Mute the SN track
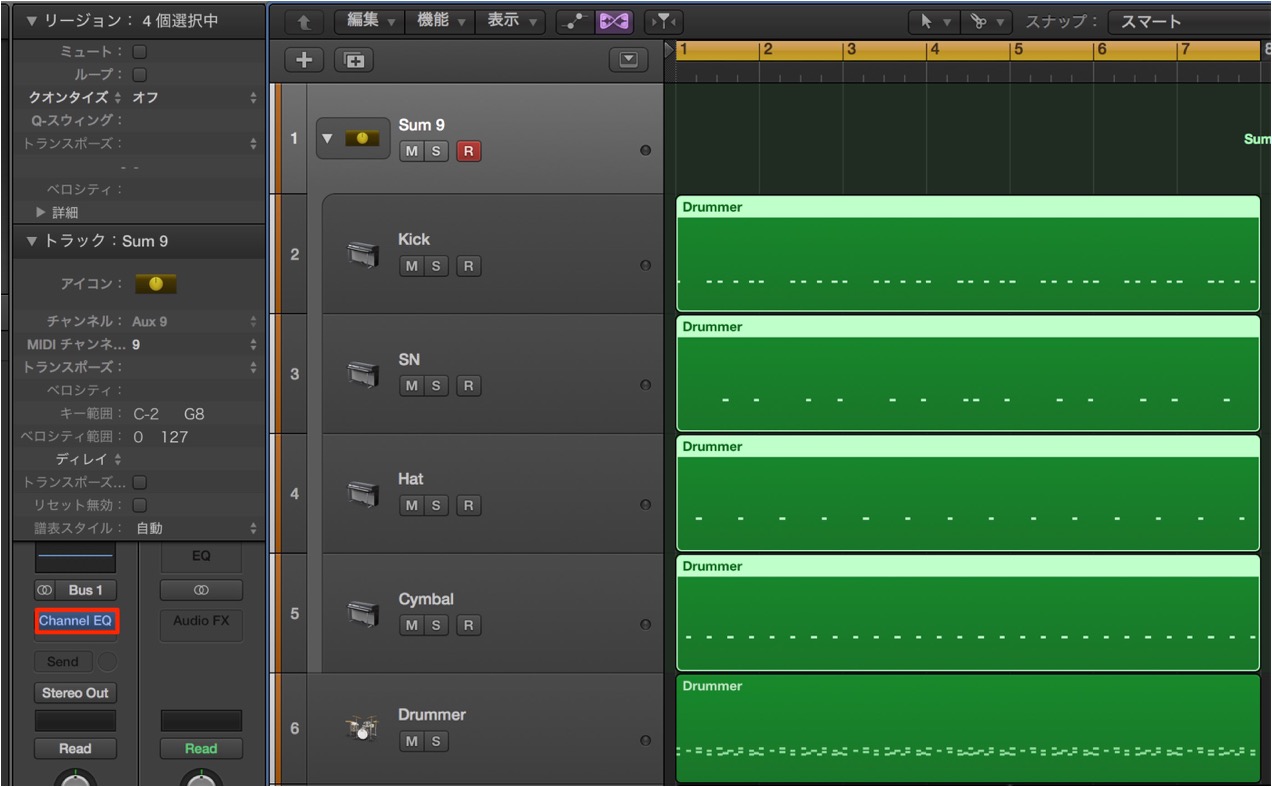 [x=411, y=386]
